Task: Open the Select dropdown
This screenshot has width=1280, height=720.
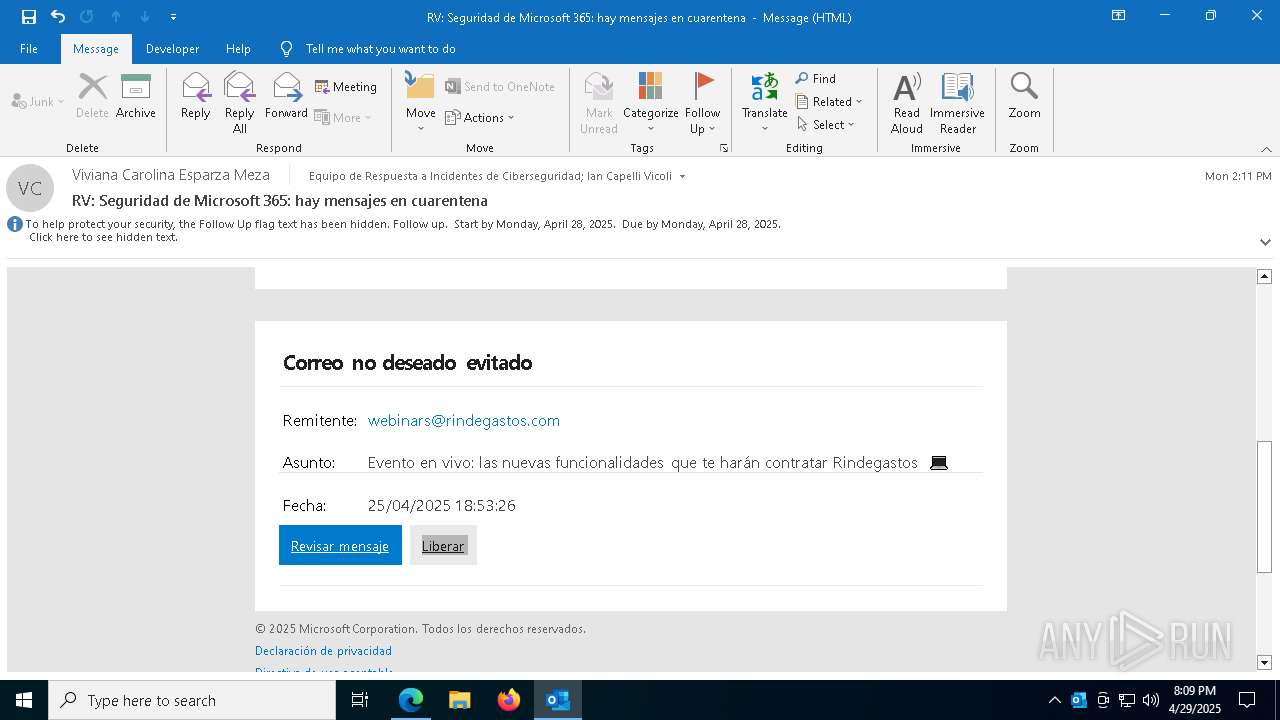Action: click(826, 125)
